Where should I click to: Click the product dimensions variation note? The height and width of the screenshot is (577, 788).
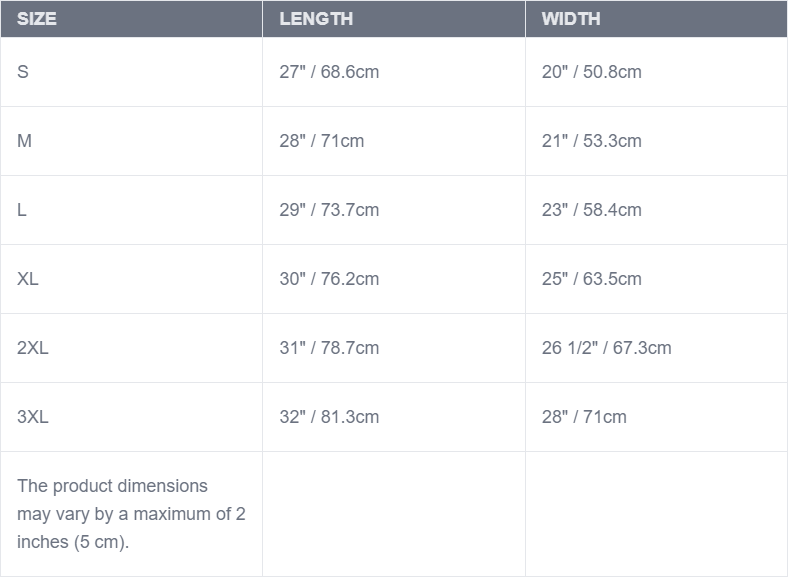pos(131,514)
